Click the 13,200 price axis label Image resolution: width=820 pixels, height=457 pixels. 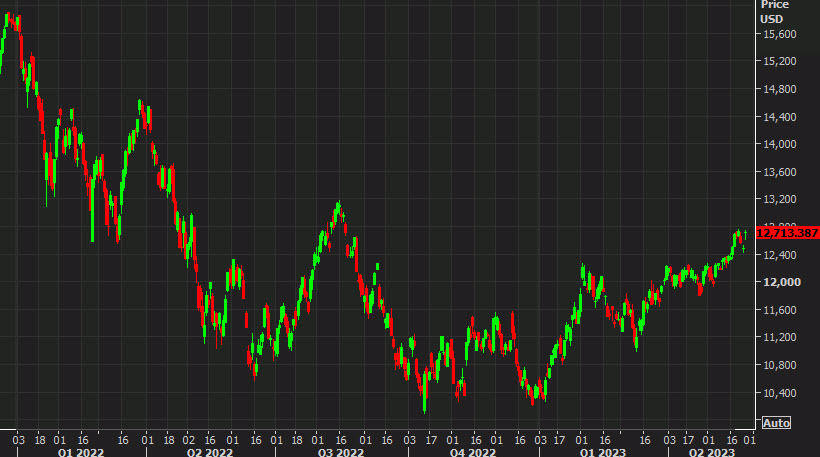780,199
